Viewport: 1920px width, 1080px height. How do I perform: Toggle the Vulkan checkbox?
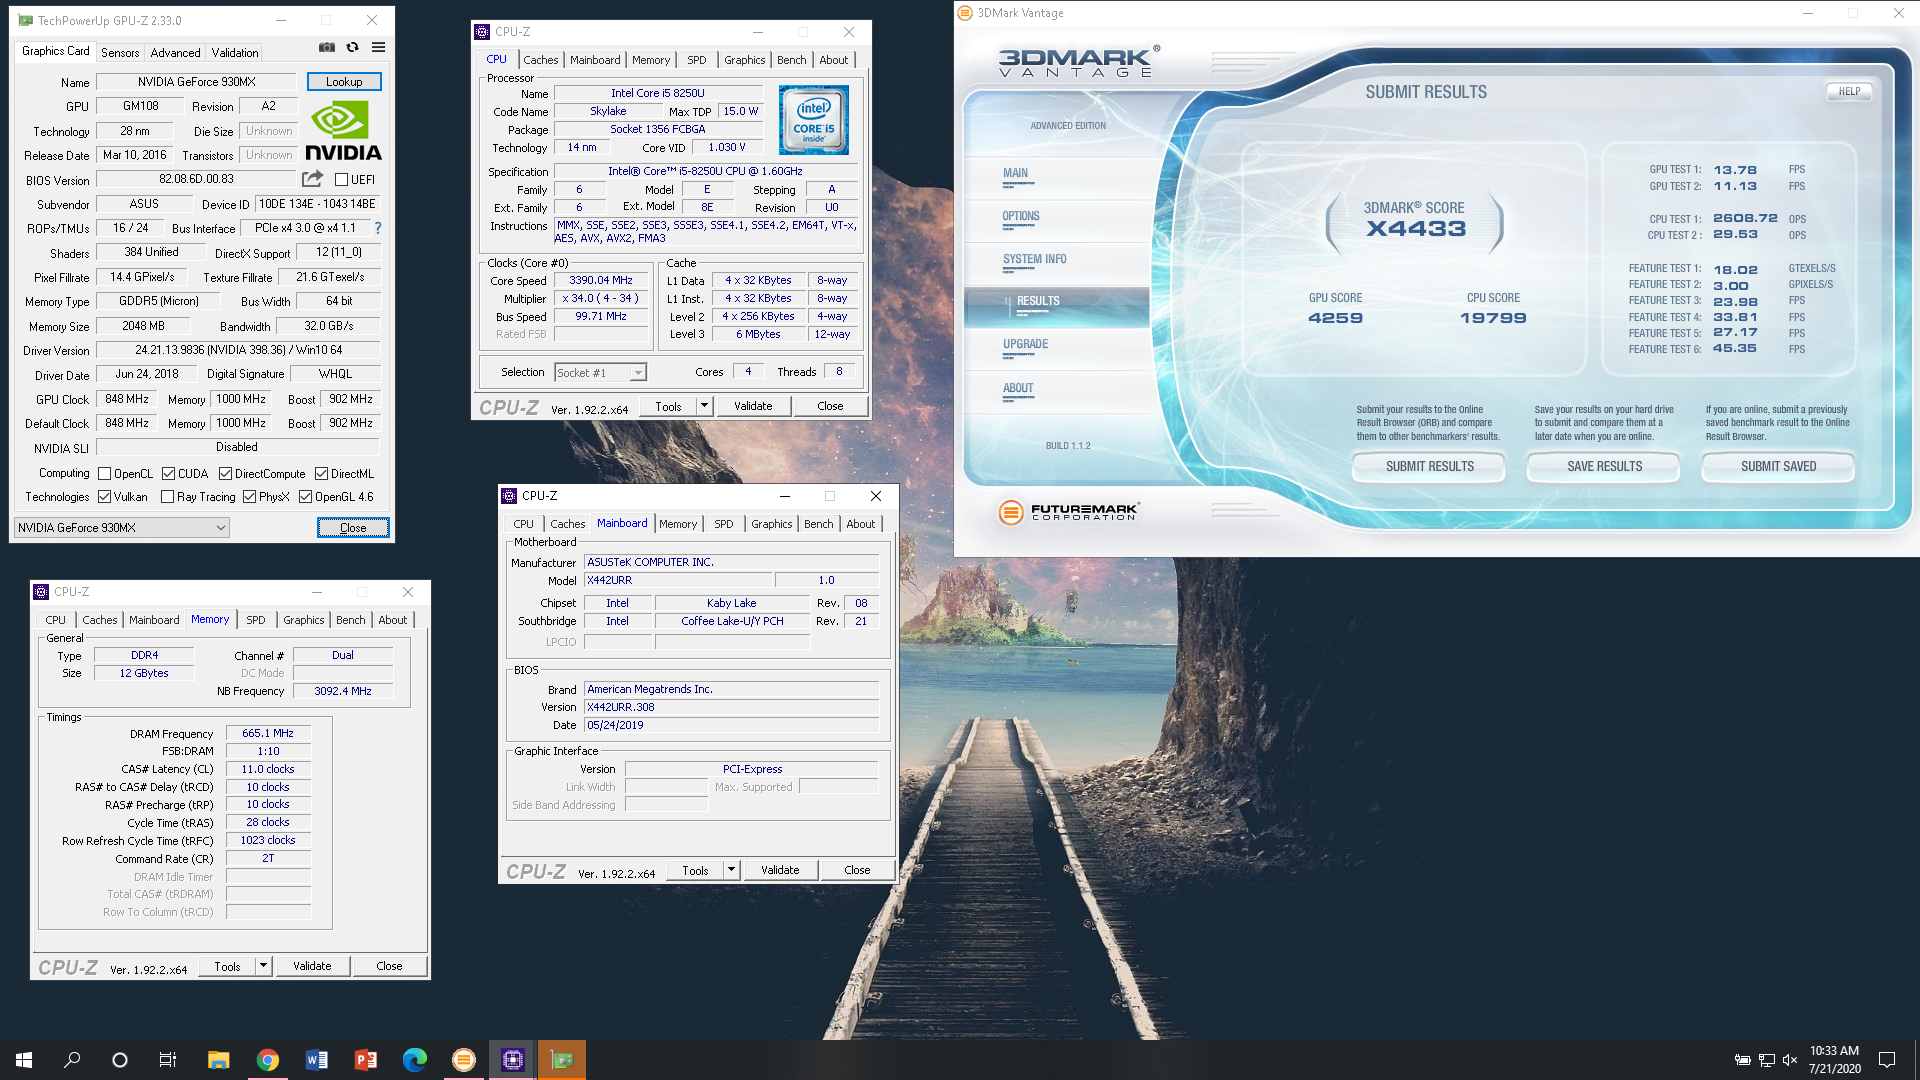tap(104, 497)
